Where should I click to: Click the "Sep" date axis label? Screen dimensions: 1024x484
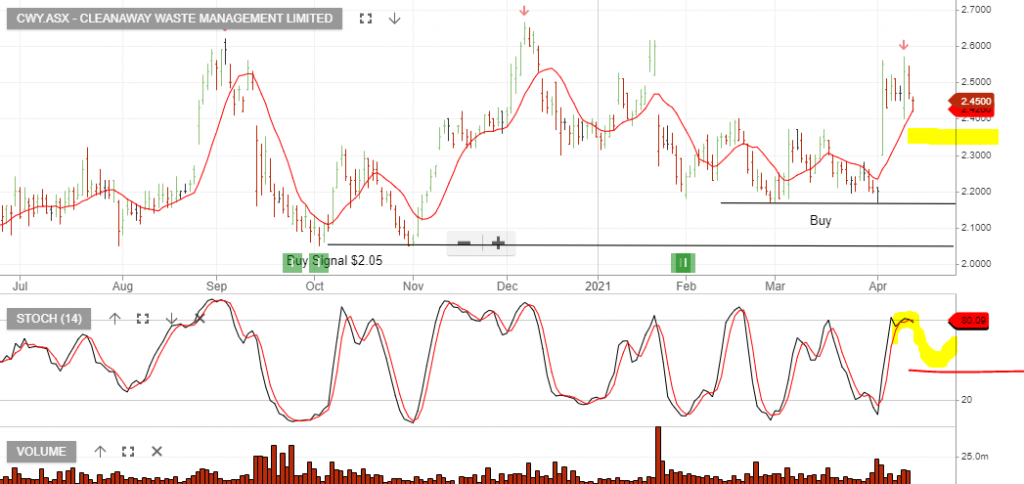(216, 285)
